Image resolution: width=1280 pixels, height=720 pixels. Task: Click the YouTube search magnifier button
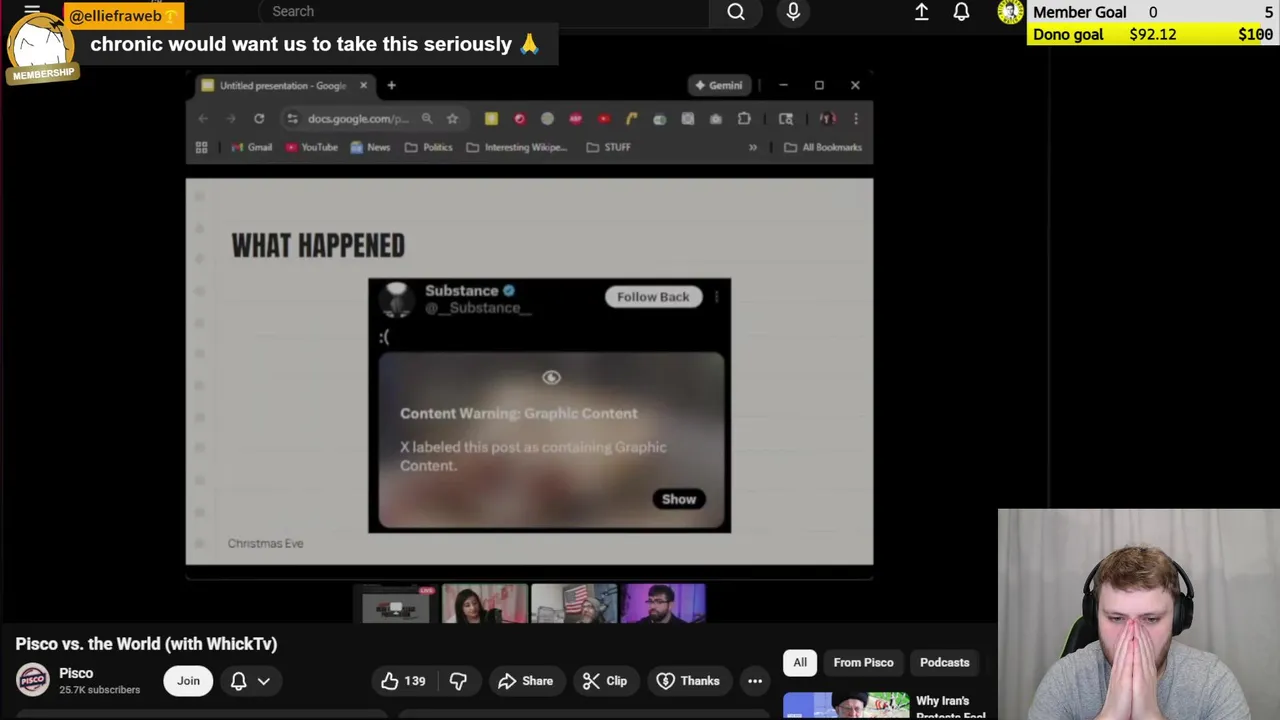tap(736, 12)
